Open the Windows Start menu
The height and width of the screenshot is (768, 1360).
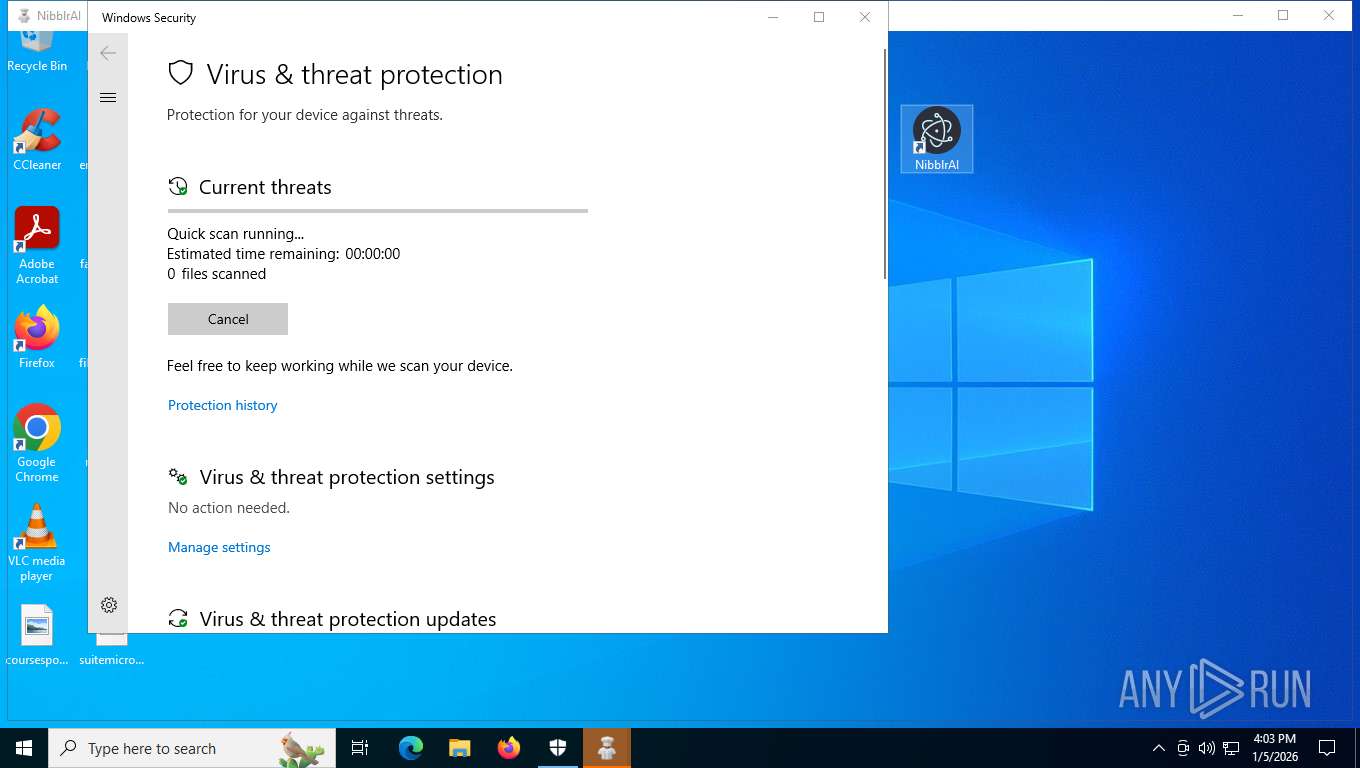(24, 748)
